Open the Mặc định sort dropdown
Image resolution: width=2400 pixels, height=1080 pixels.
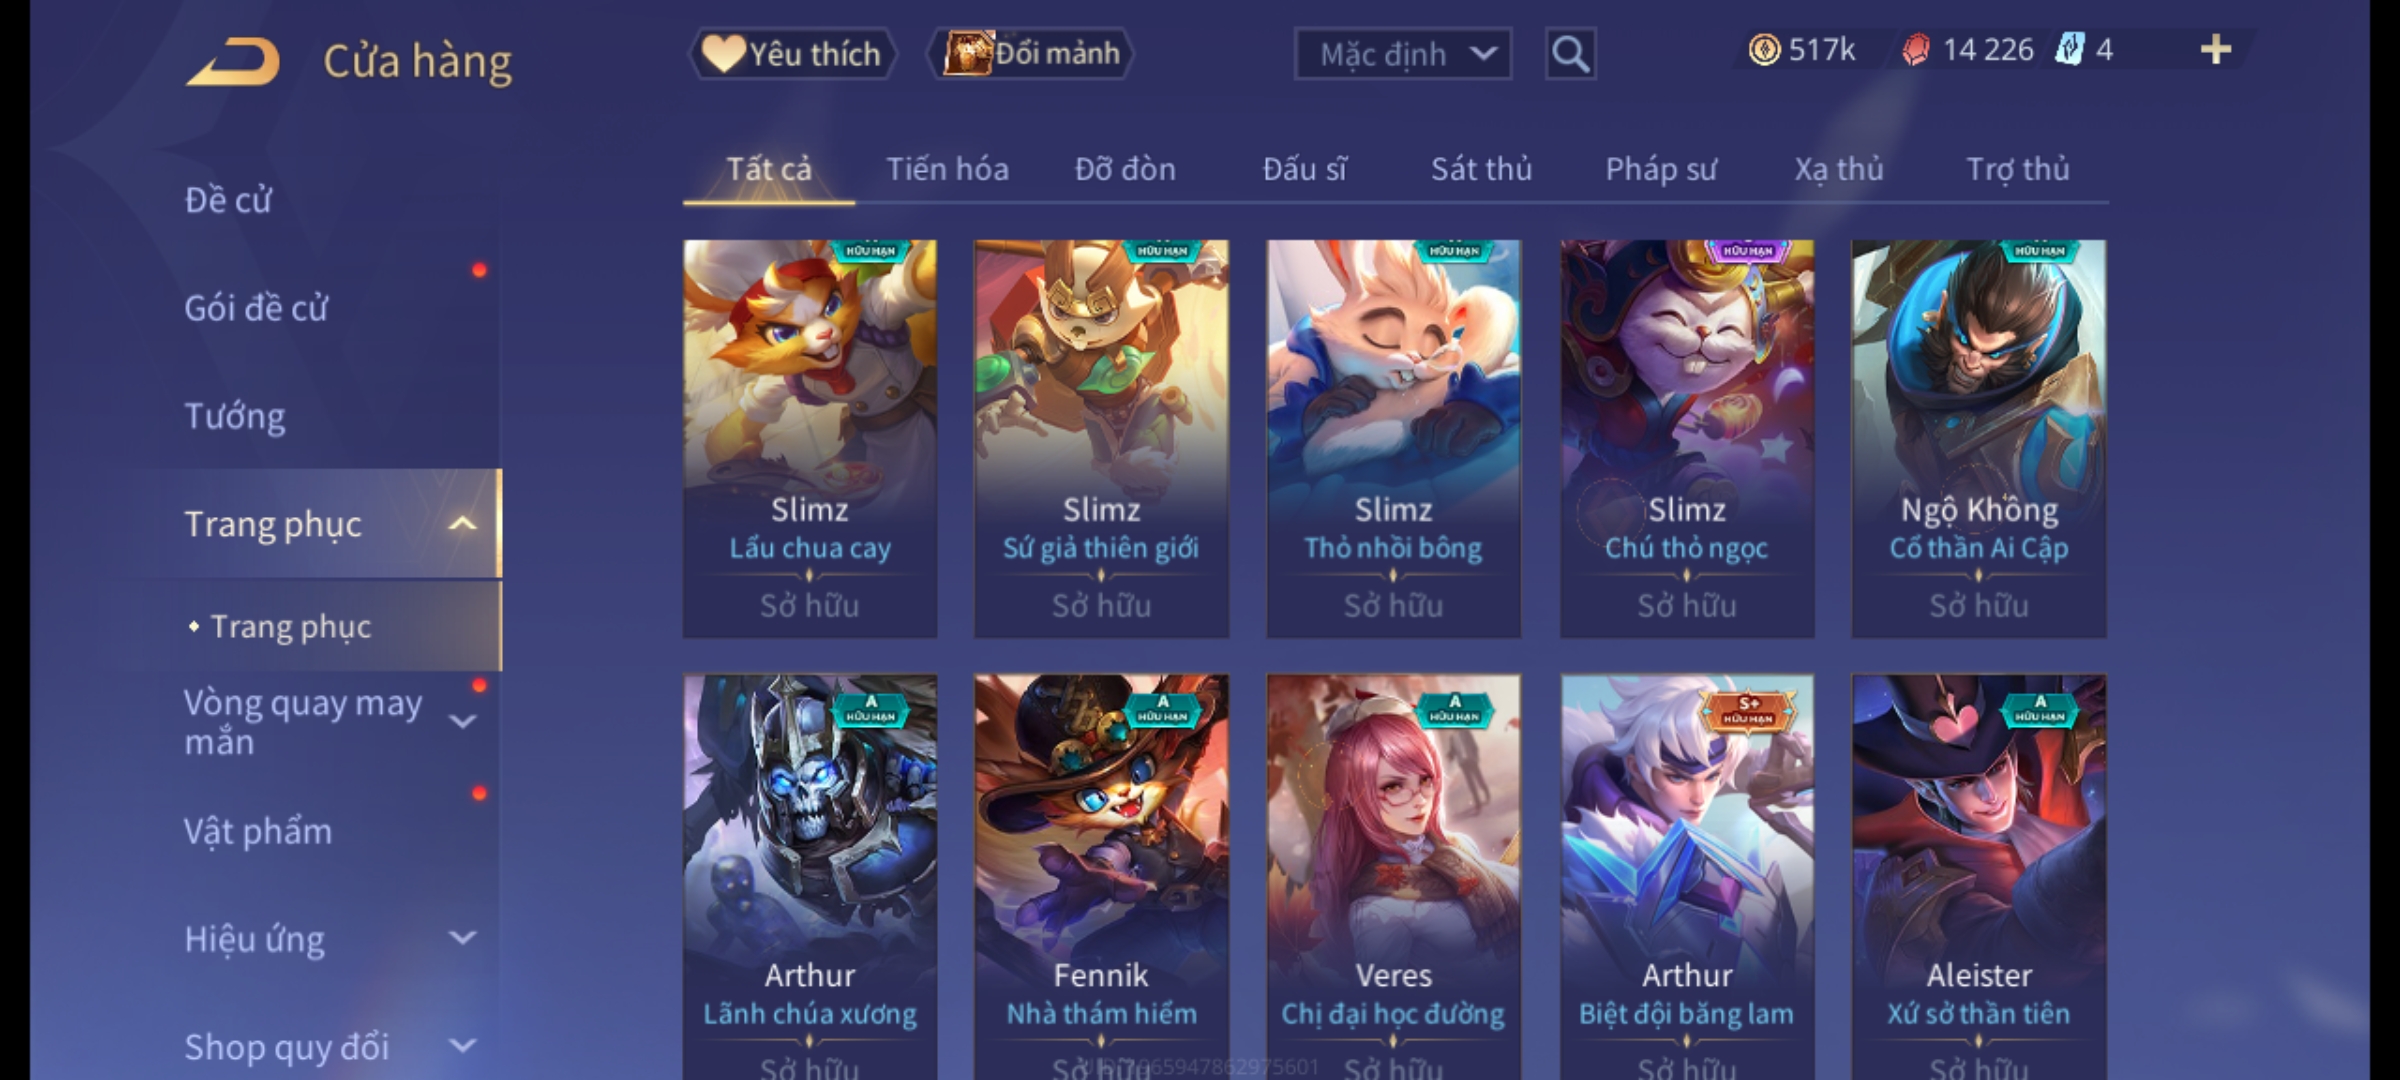(x=1402, y=54)
